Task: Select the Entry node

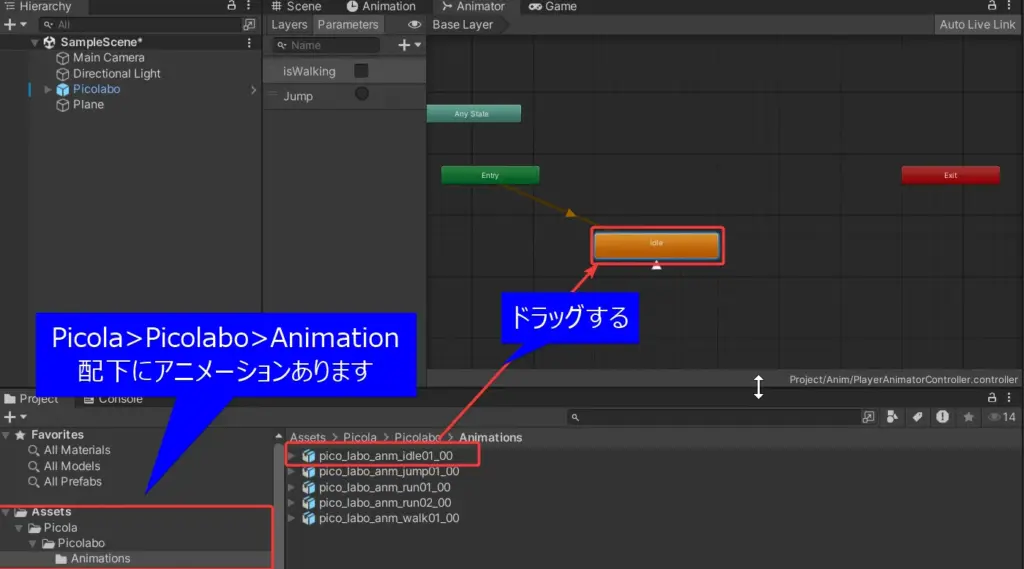Action: pyautogui.click(x=490, y=175)
